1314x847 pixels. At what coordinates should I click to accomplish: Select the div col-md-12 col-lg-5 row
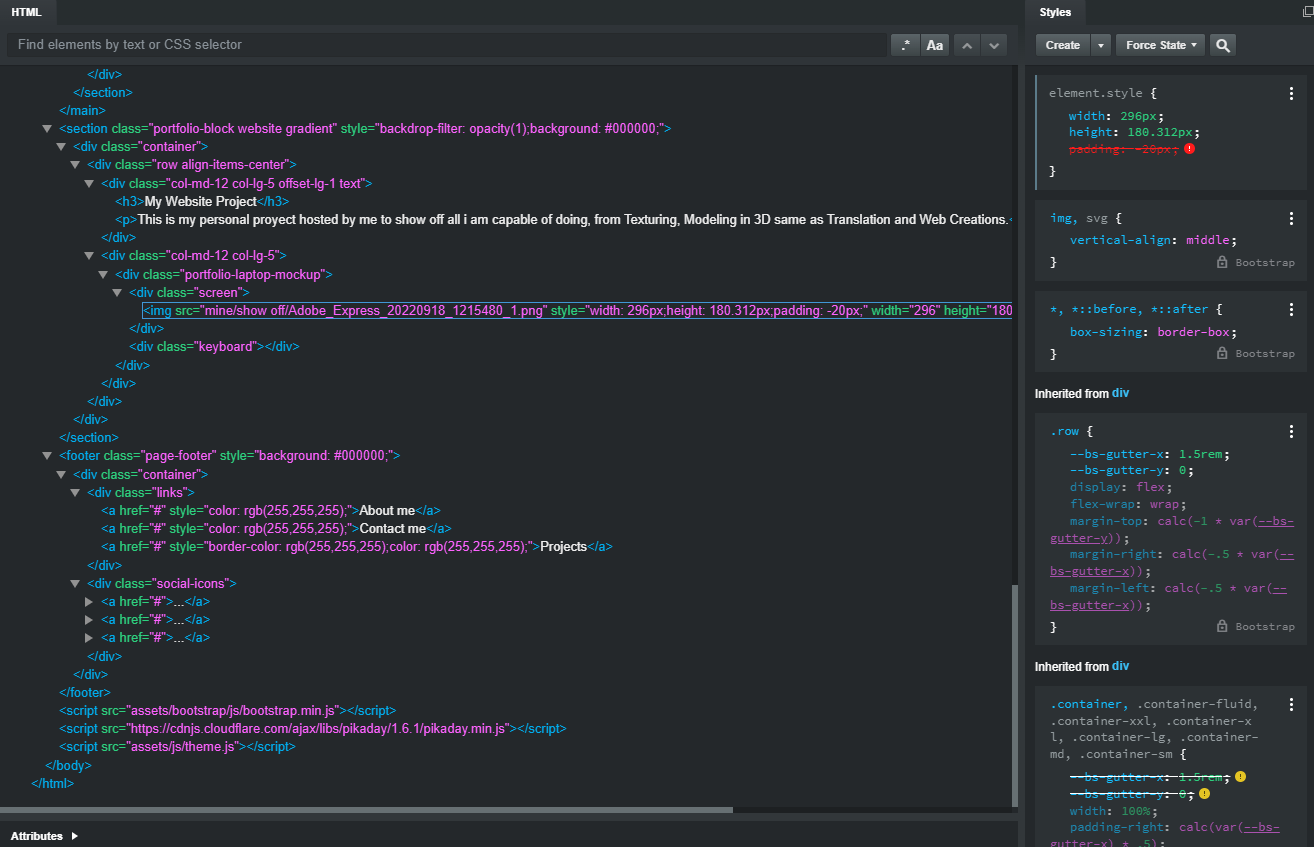194,255
